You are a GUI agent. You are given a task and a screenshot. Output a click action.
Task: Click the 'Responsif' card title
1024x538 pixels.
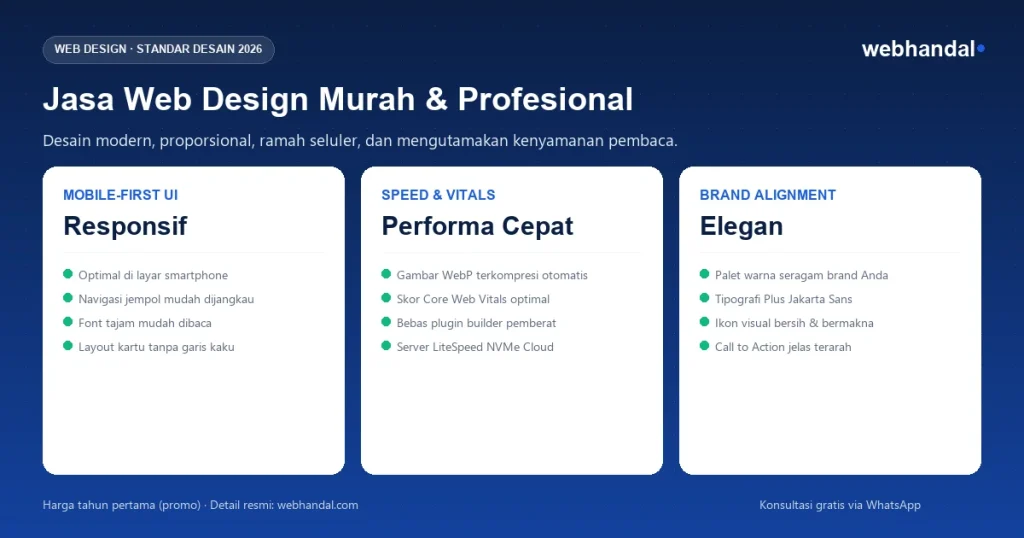125,226
